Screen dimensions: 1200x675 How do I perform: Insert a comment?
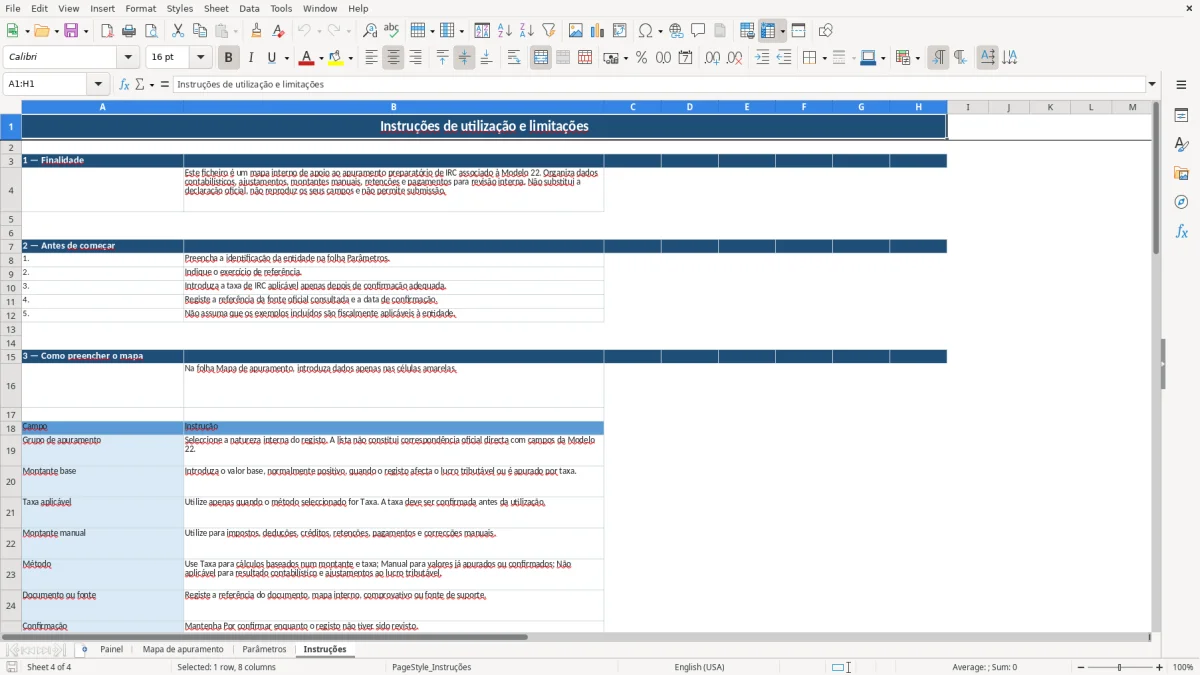coord(698,31)
